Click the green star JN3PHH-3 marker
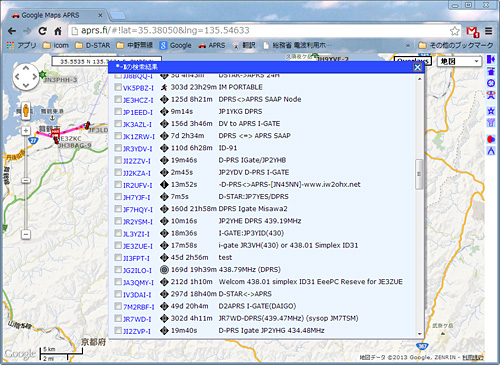Screen dimensions: 500x365 [x=42, y=74]
